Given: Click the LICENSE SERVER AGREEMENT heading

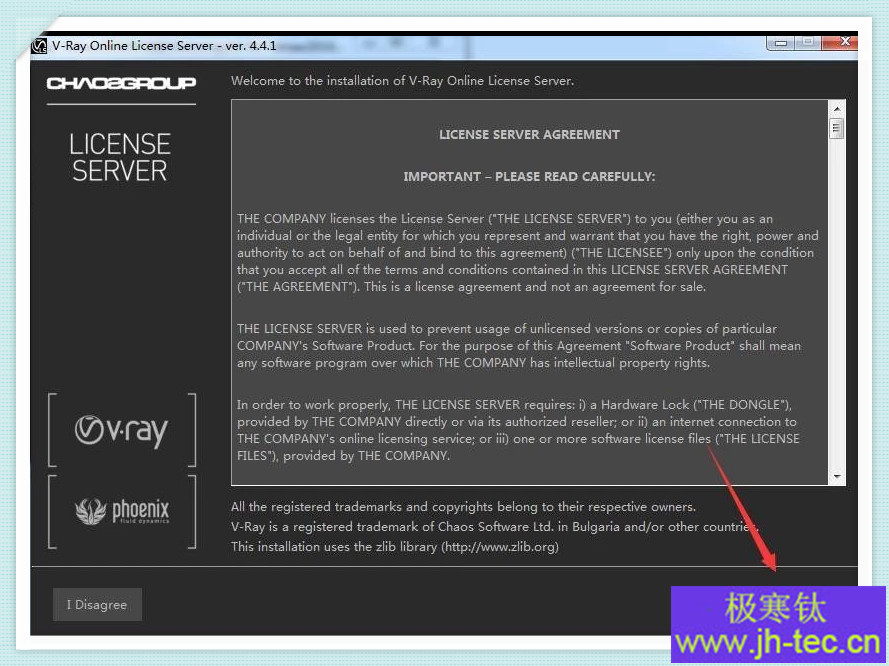Looking at the screenshot, I should tap(529, 135).
